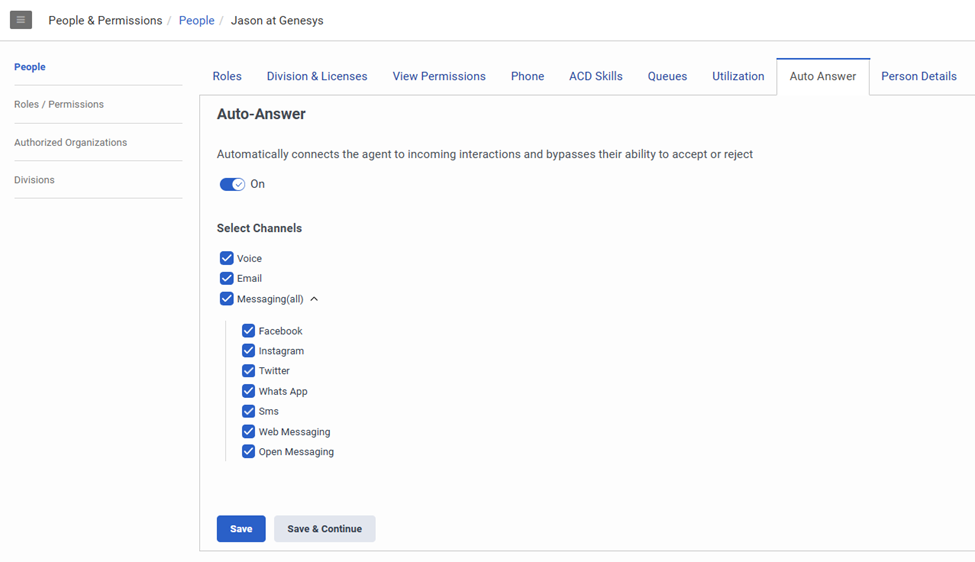Viewport: 975px width, 562px height.
Task: Open the hamburger navigation menu
Action: click(21, 20)
